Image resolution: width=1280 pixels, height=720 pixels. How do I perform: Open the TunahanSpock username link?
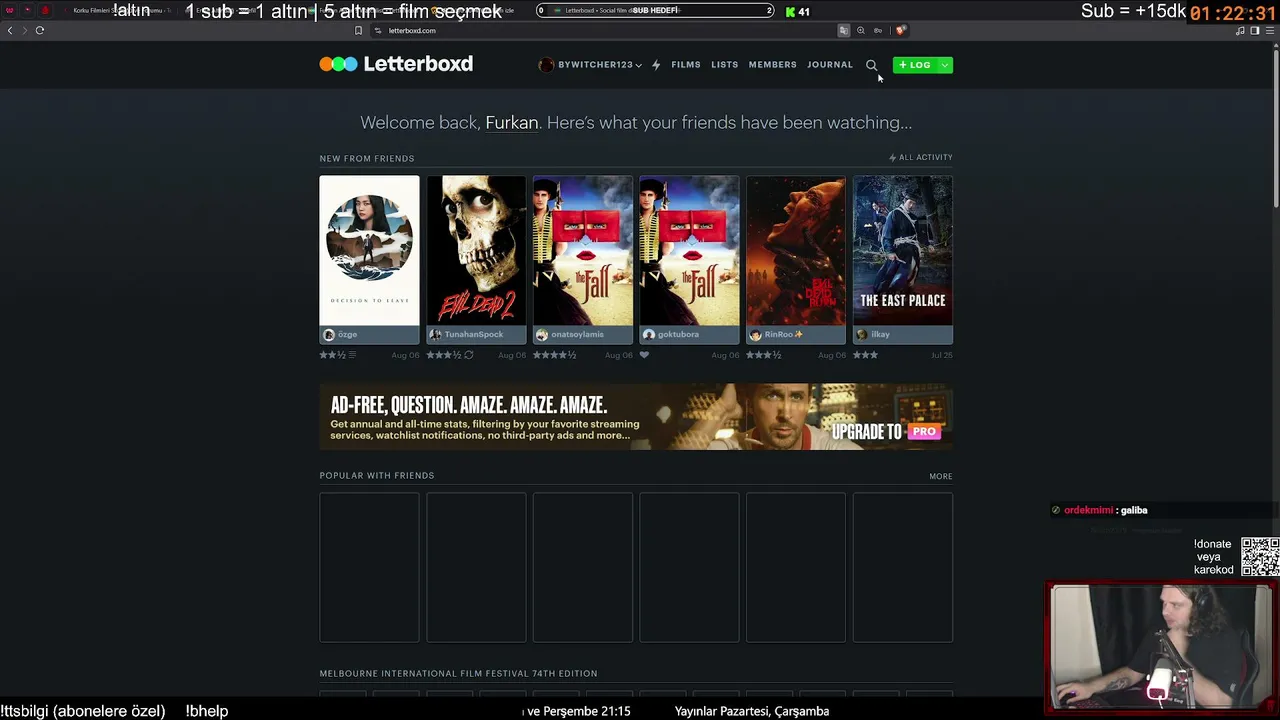(x=474, y=335)
